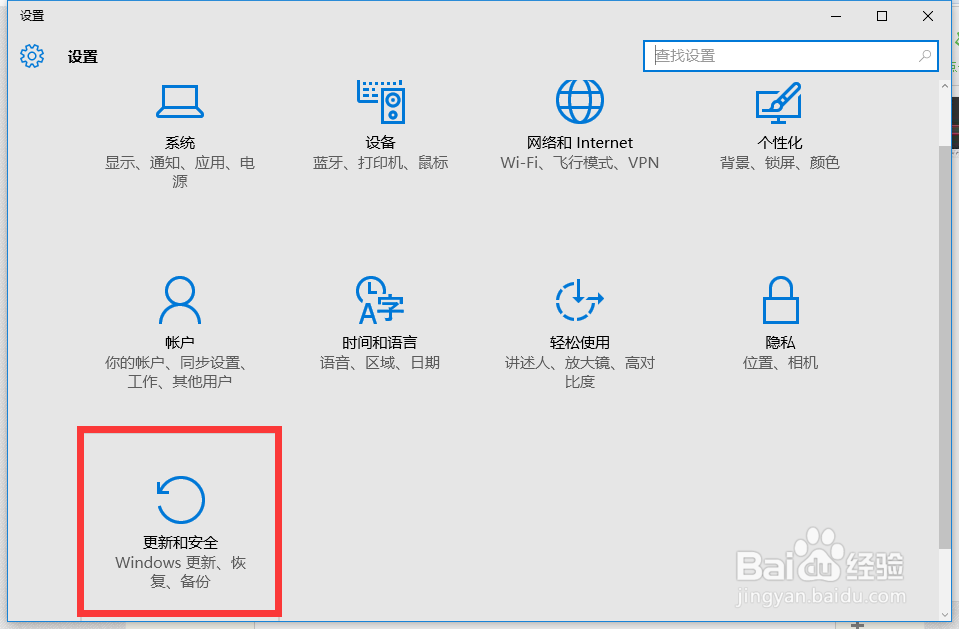Image resolution: width=959 pixels, height=629 pixels.
Task: Select the Wi-Fi、飞行模式、VPN subtitle link
Action: point(579,162)
